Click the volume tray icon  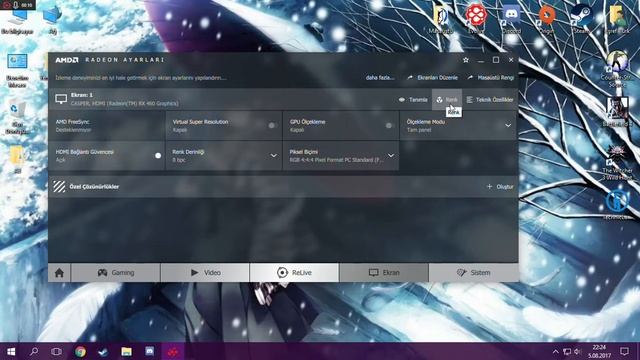(x=578, y=351)
